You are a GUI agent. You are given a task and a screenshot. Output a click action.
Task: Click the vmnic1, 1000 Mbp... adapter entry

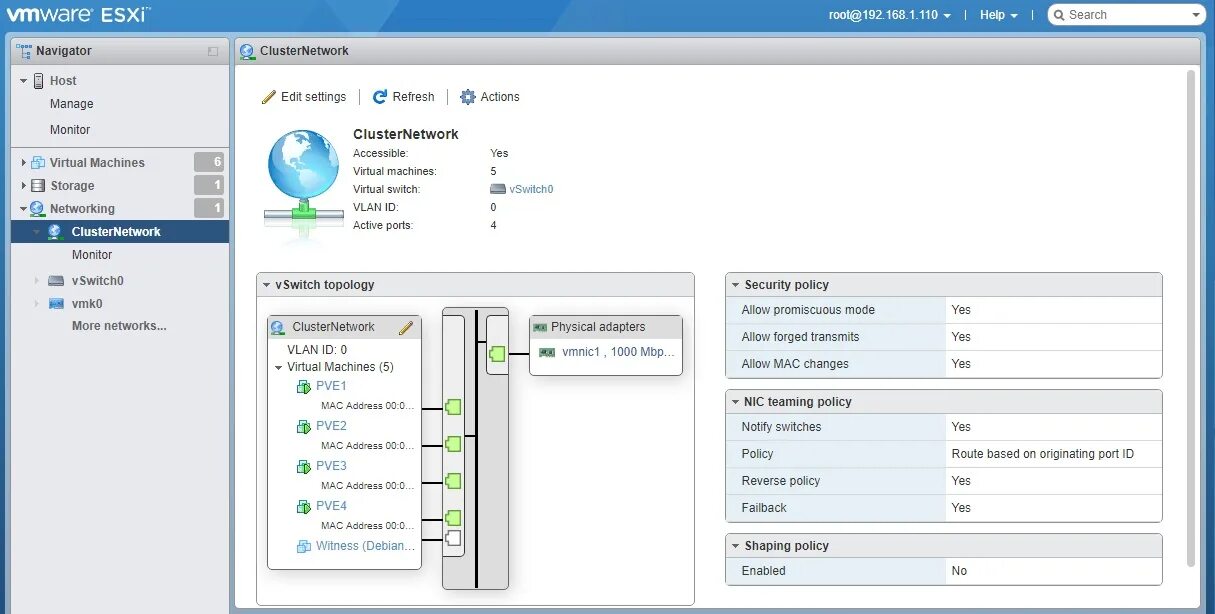pos(618,352)
